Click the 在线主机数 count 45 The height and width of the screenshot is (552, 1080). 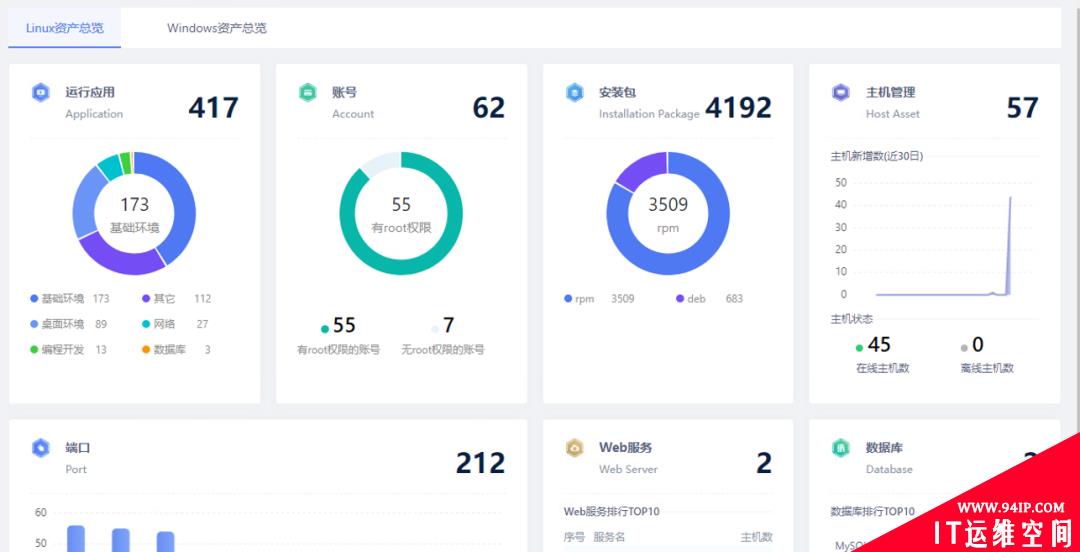(x=879, y=345)
